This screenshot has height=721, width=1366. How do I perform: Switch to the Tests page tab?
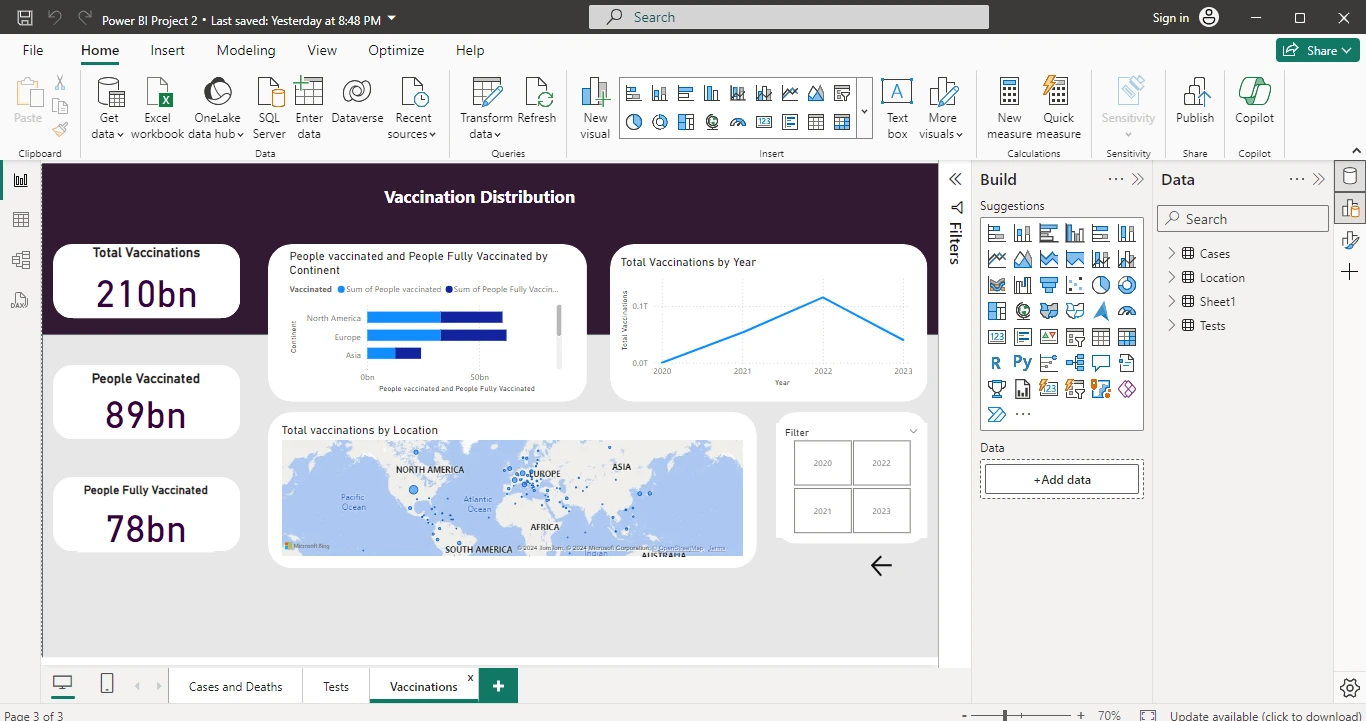point(336,687)
